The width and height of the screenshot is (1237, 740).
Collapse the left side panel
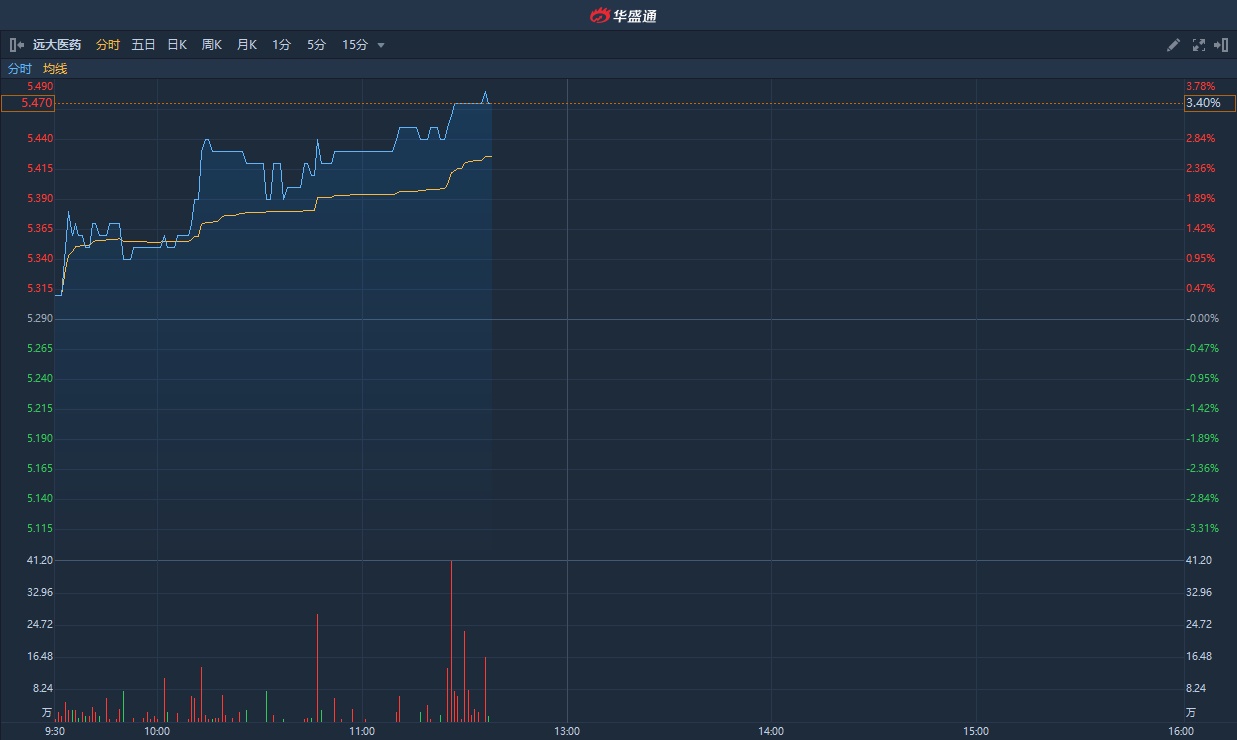[16, 45]
